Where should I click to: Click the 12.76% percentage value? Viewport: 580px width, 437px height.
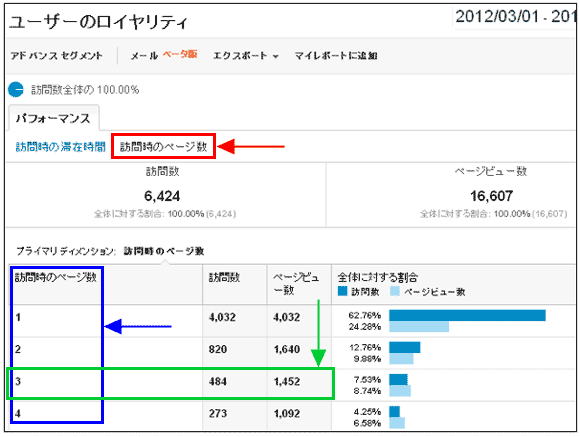(x=365, y=347)
